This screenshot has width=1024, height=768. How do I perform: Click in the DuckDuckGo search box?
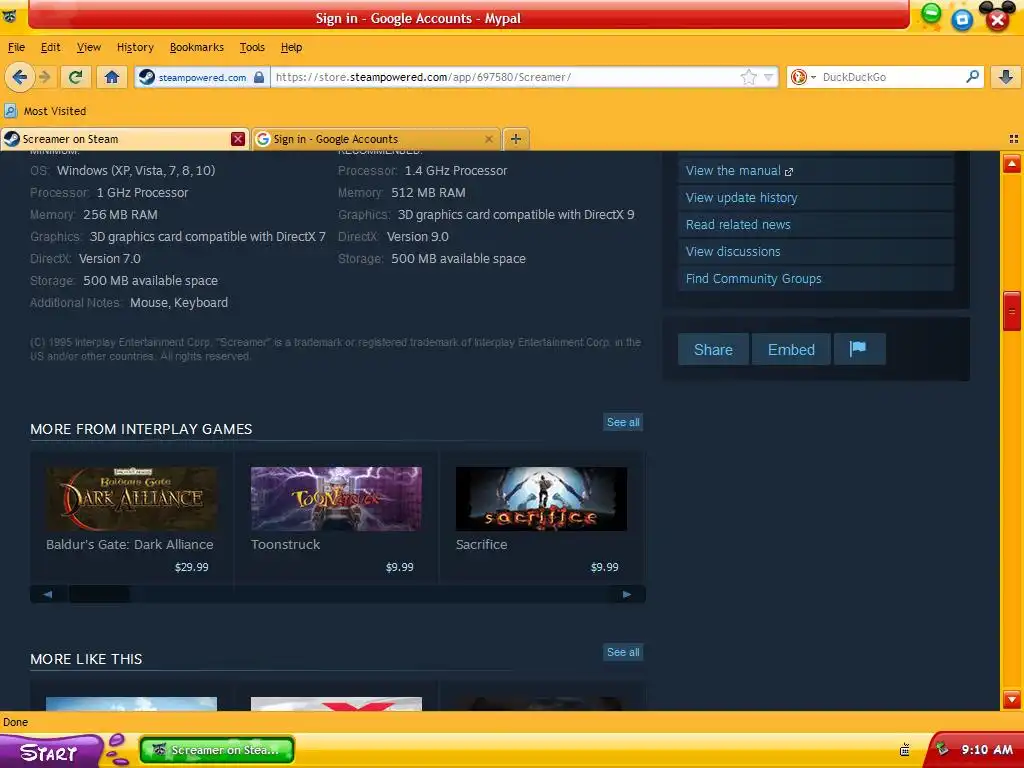pyautogui.click(x=891, y=77)
